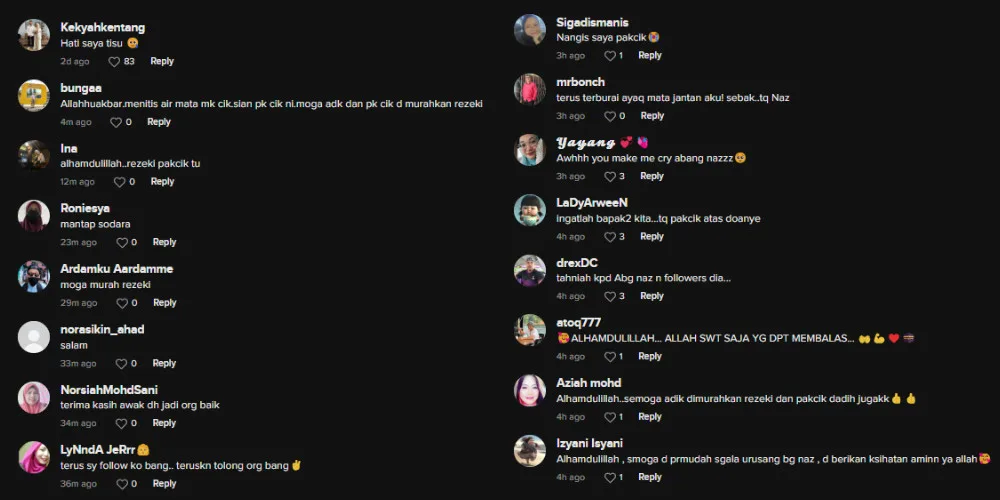Heart the drexDC comment
The height and width of the screenshot is (500, 1000).
[x=610, y=297]
